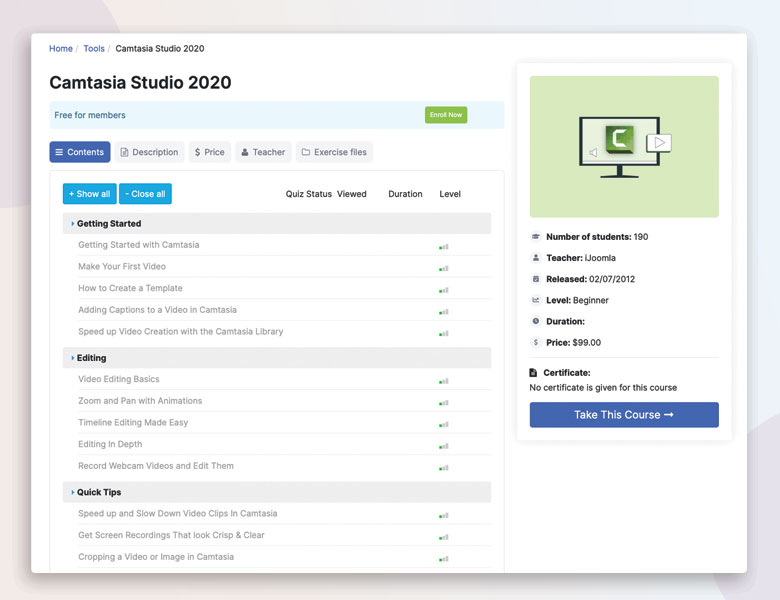Open lesson Editing In Depth
780x600 pixels.
tap(110, 444)
